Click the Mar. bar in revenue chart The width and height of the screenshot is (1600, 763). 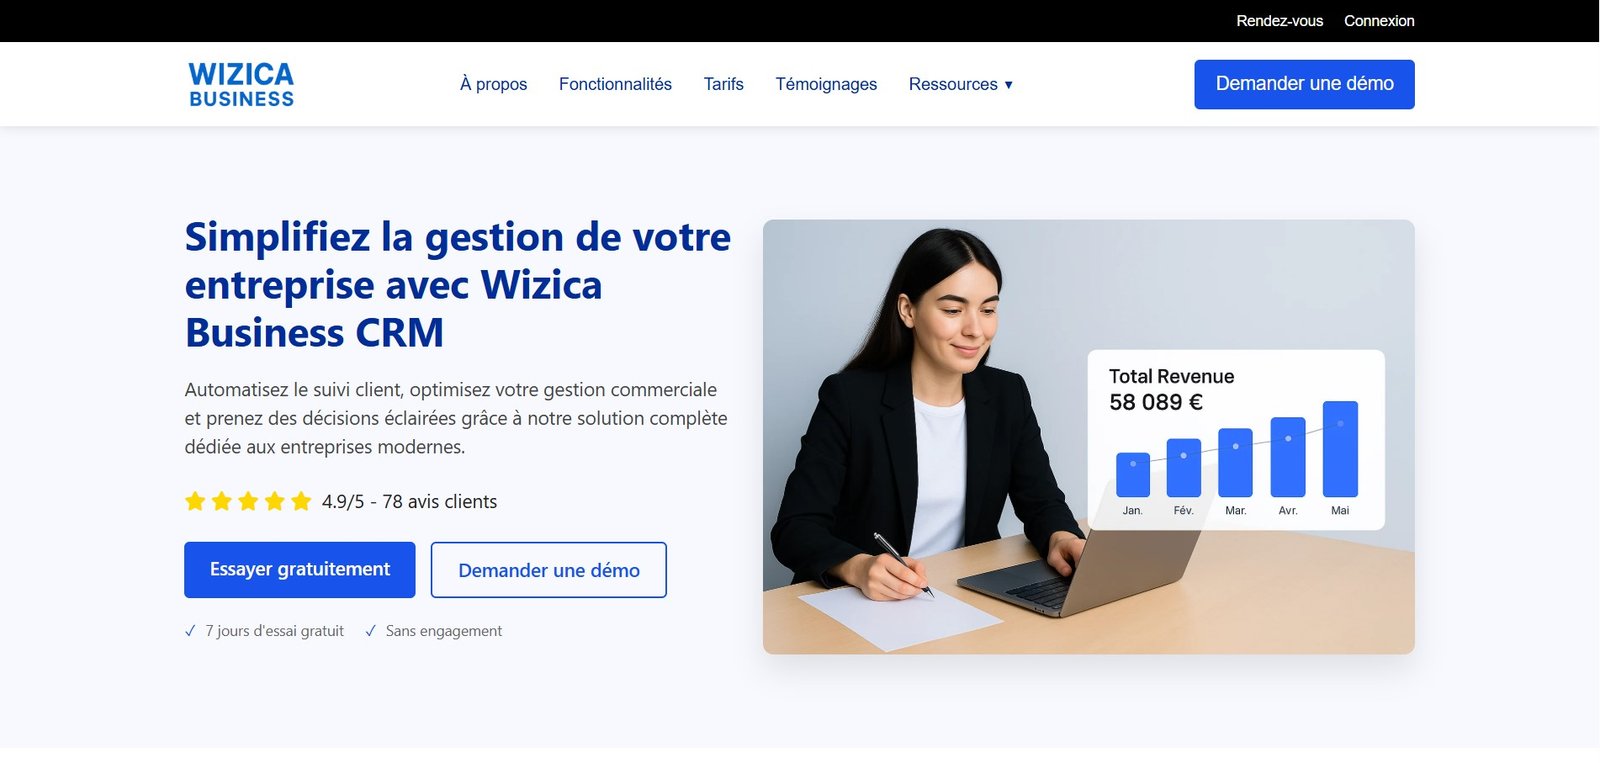pyautogui.click(x=1236, y=462)
